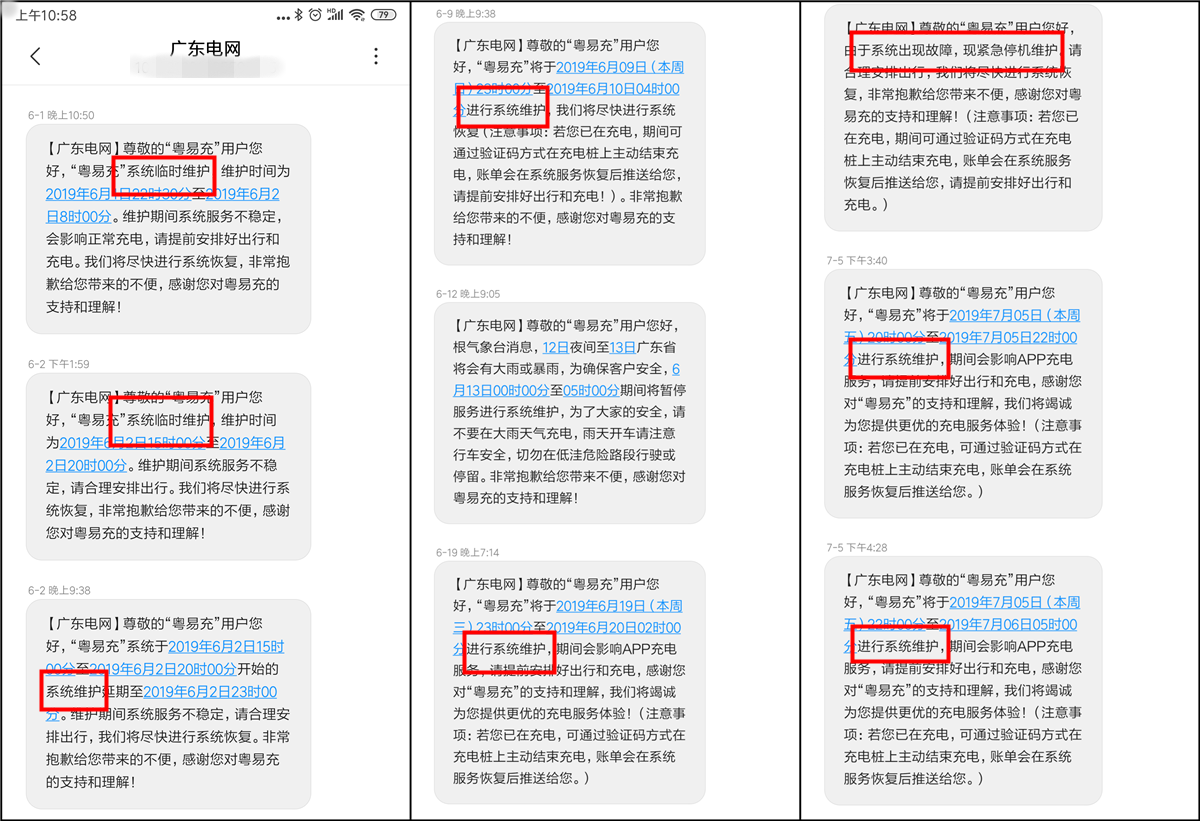The width and height of the screenshot is (1200, 821).
Task: Tap the 6-2 下午1:59 timestamp
Action: tap(59, 364)
